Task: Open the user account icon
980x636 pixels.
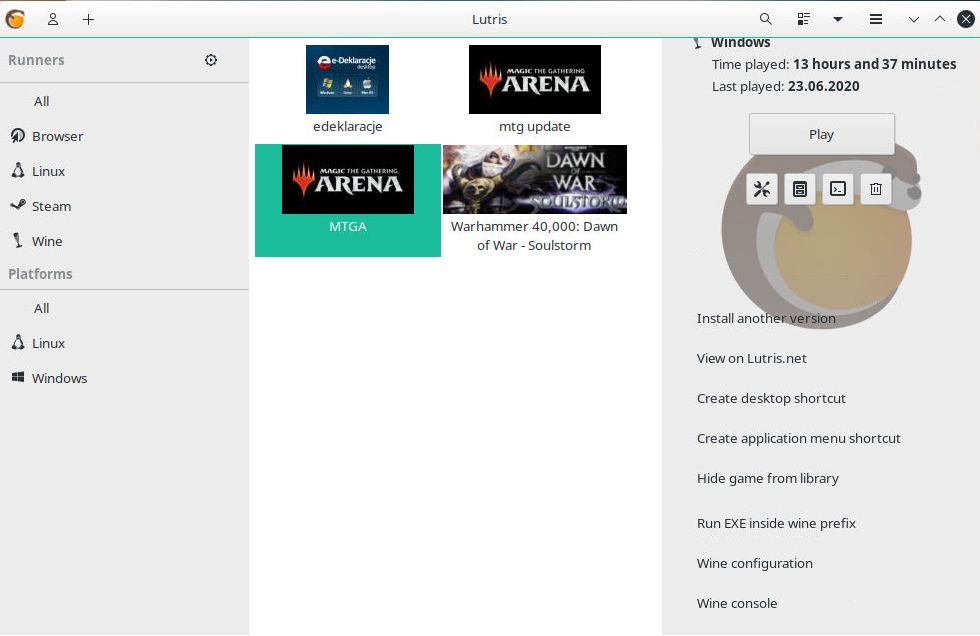Action: 53,19
